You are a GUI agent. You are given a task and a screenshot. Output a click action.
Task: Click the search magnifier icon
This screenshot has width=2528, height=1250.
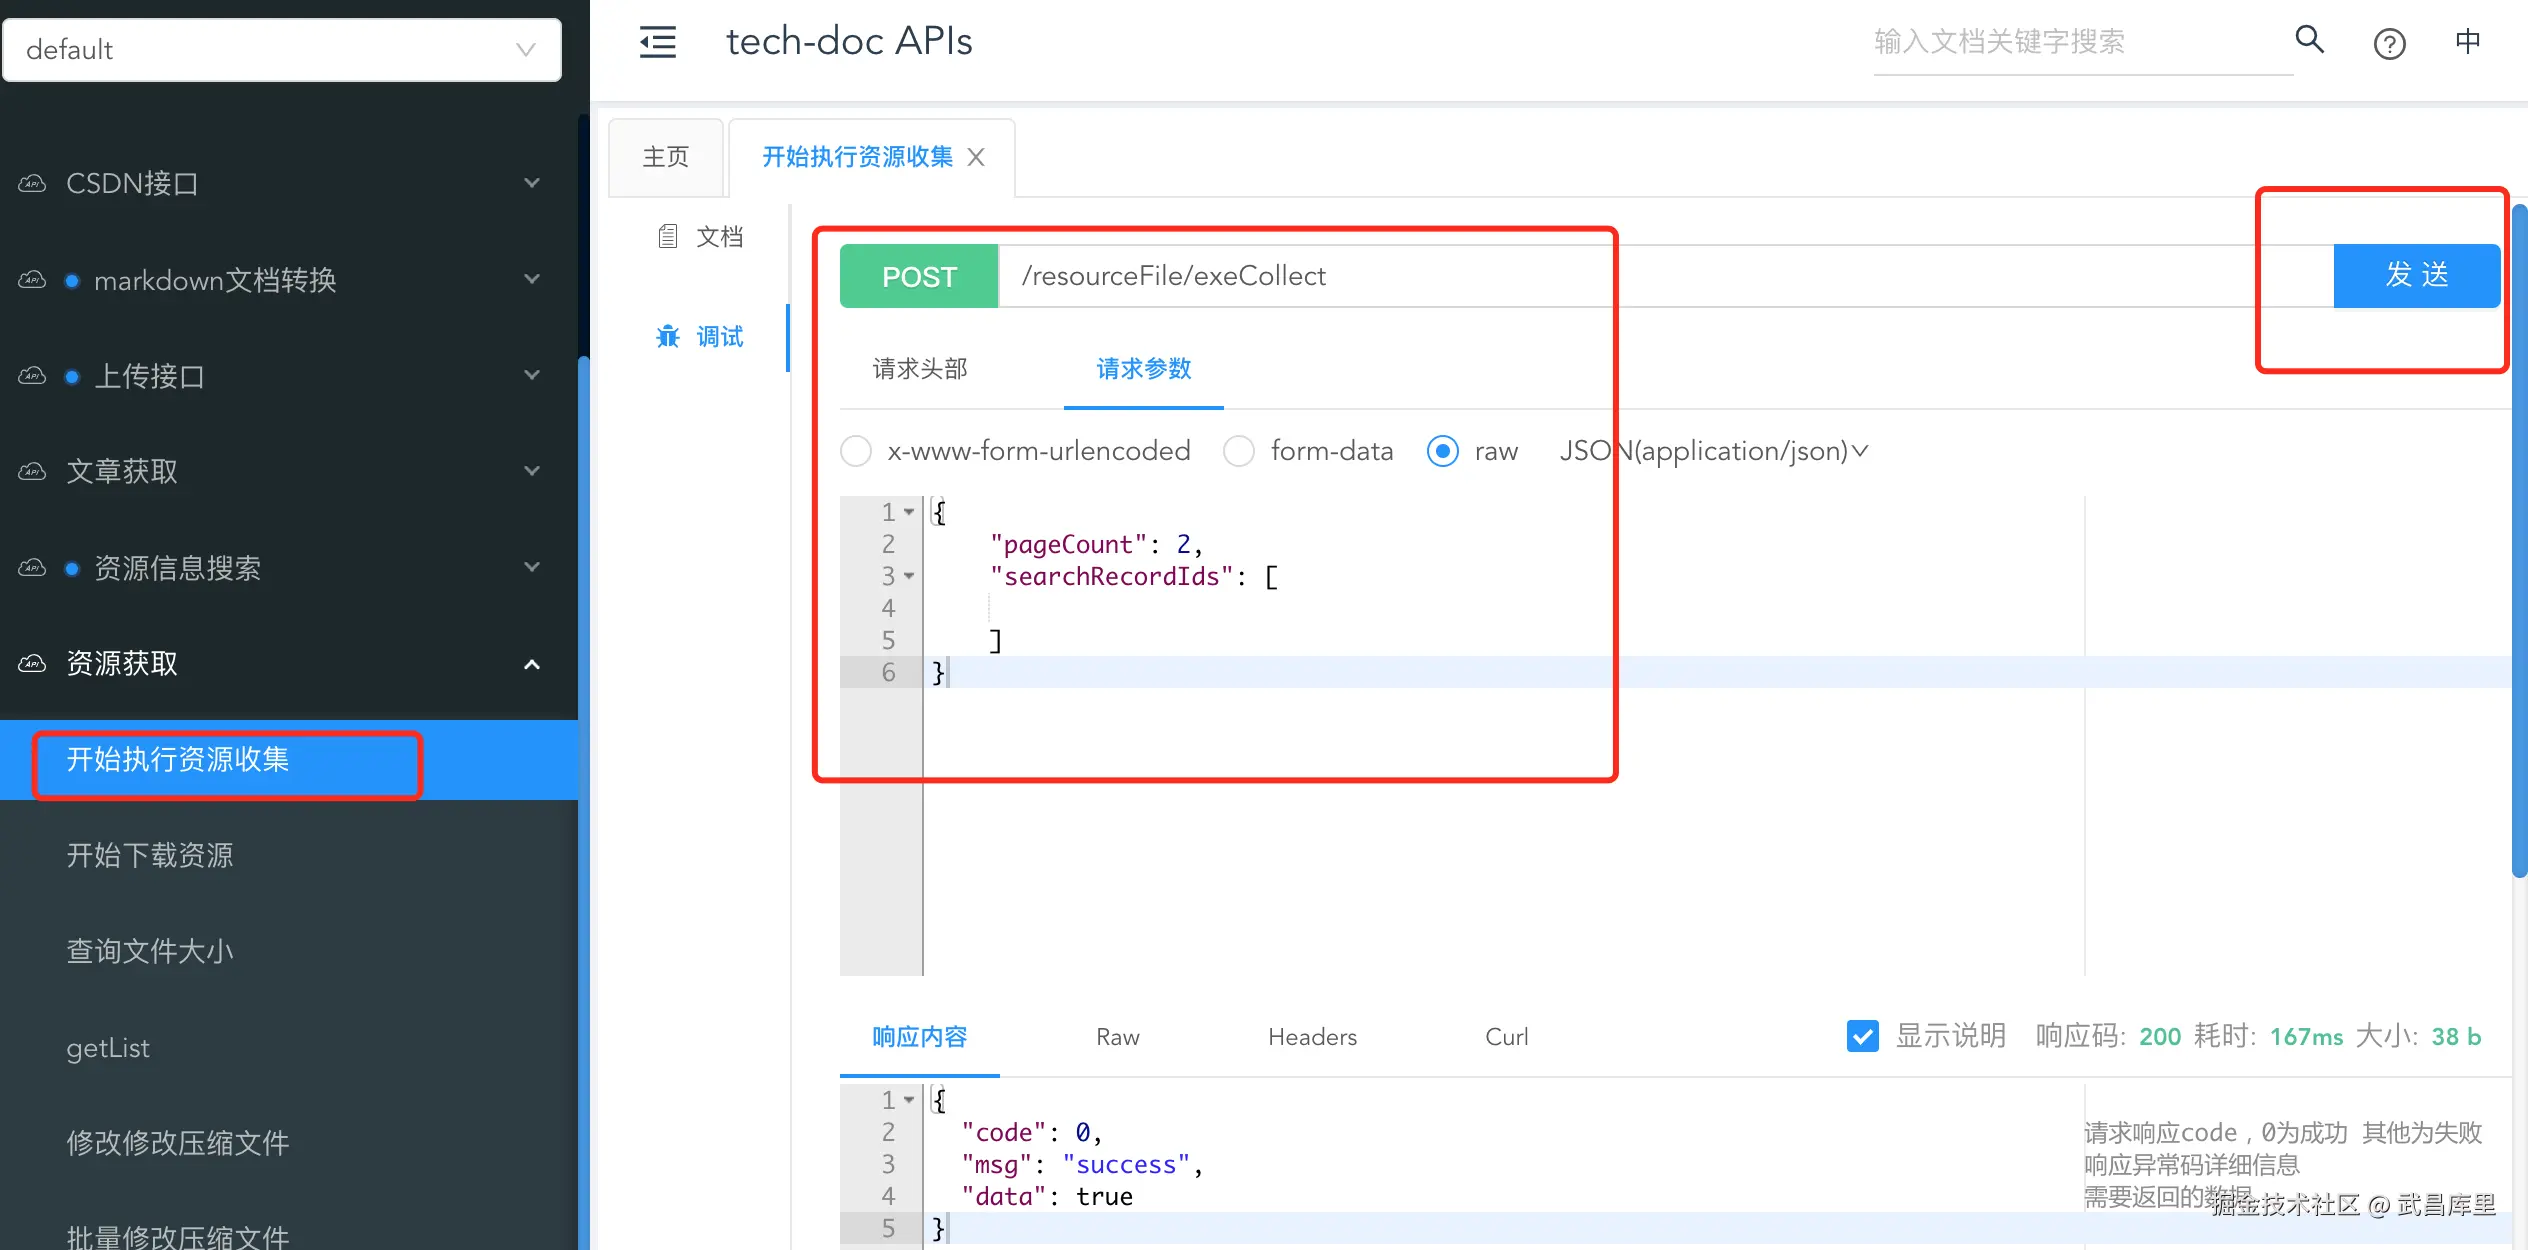(2309, 40)
